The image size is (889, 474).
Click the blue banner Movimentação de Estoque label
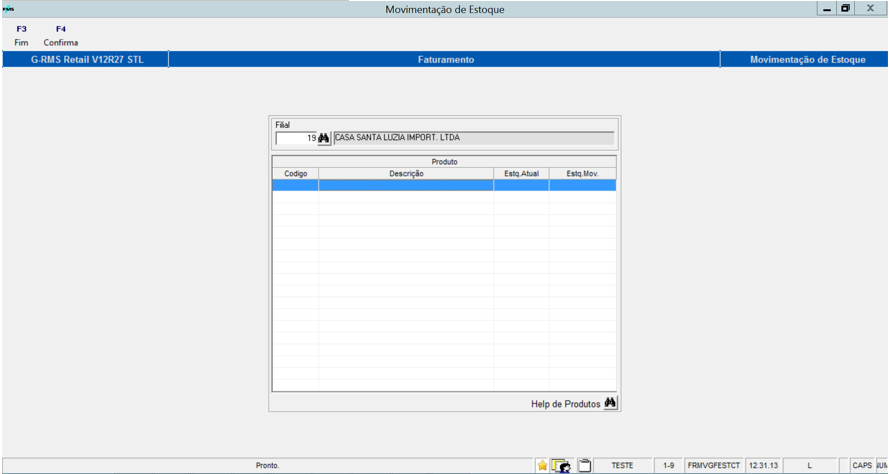tap(807, 60)
